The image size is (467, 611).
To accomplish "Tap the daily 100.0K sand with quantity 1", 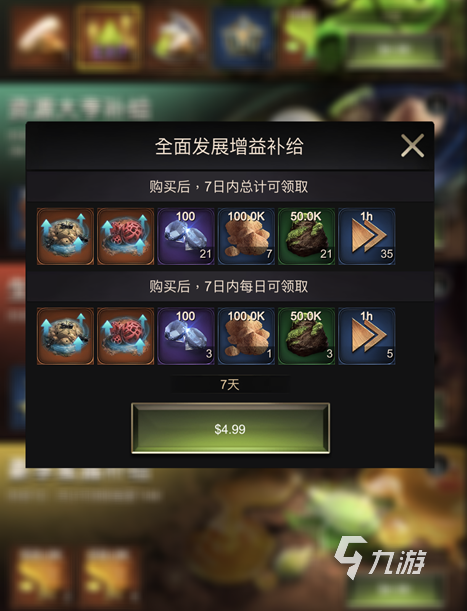I will pos(246,336).
